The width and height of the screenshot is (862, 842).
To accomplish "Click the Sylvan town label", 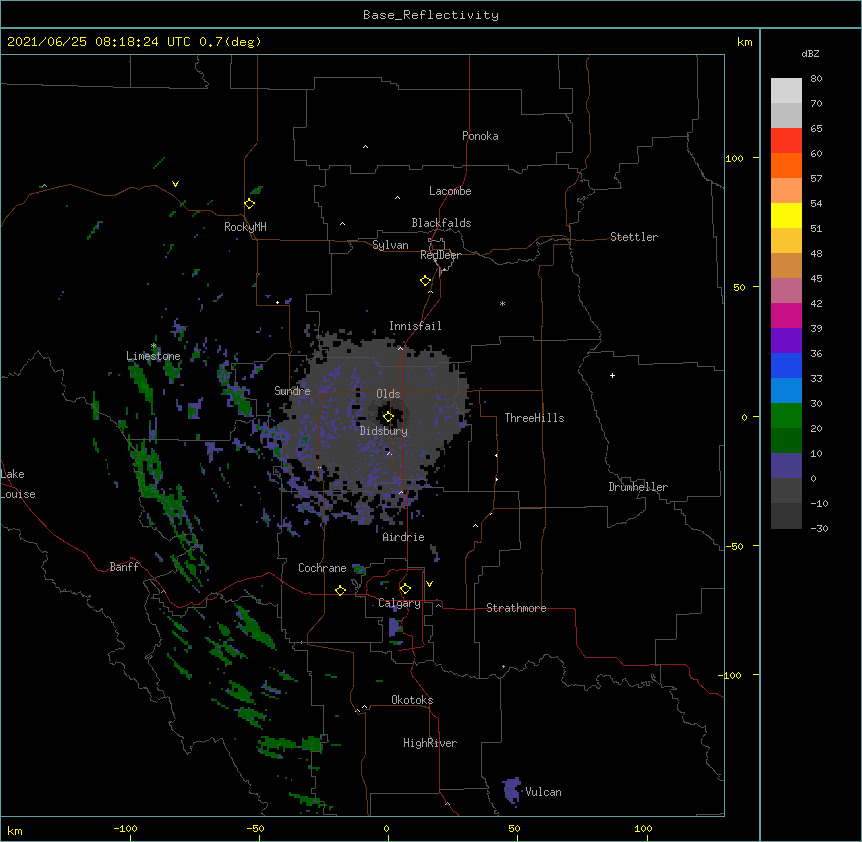I will (390, 245).
